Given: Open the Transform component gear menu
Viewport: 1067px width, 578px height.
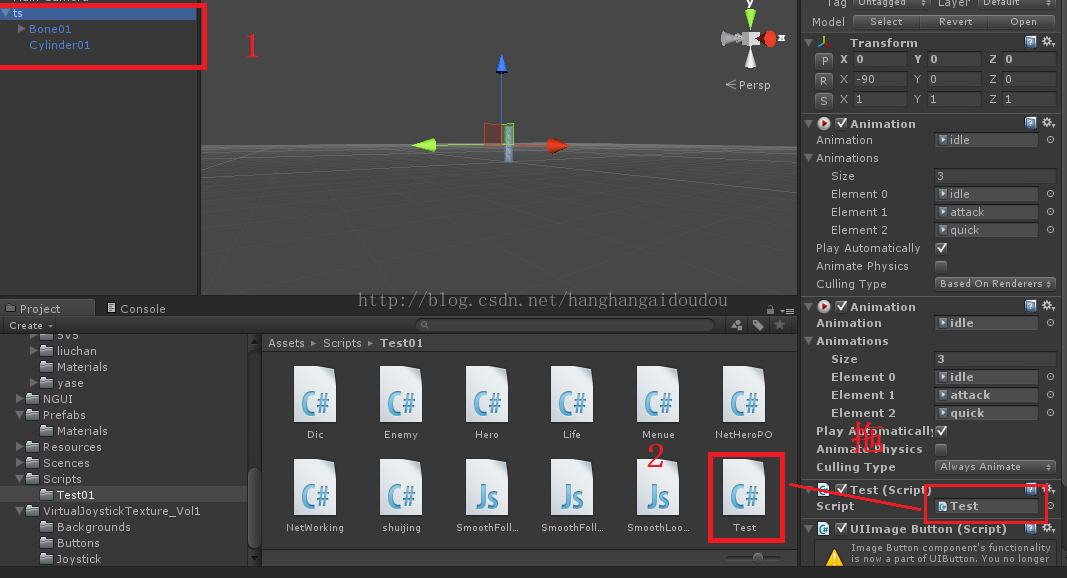Looking at the screenshot, I should [1049, 42].
